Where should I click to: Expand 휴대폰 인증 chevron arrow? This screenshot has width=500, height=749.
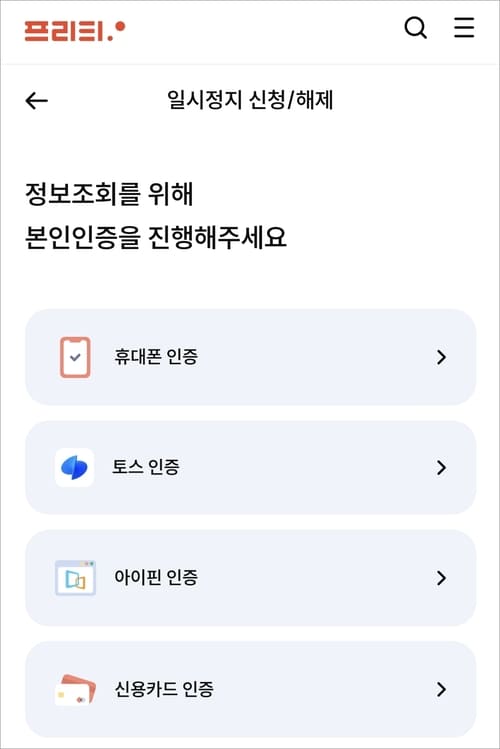[442, 357]
